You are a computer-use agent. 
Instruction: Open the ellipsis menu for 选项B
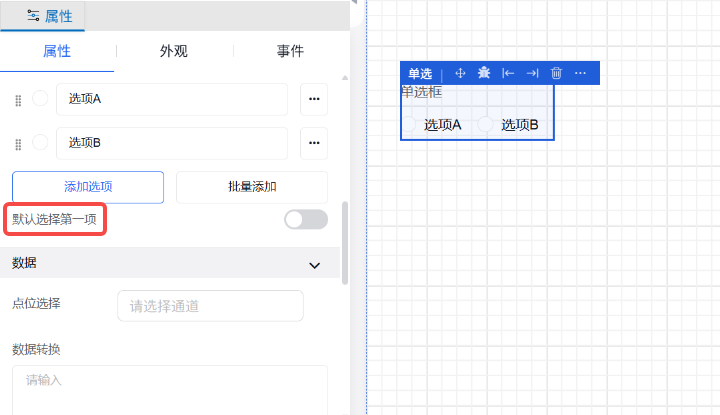point(314,143)
